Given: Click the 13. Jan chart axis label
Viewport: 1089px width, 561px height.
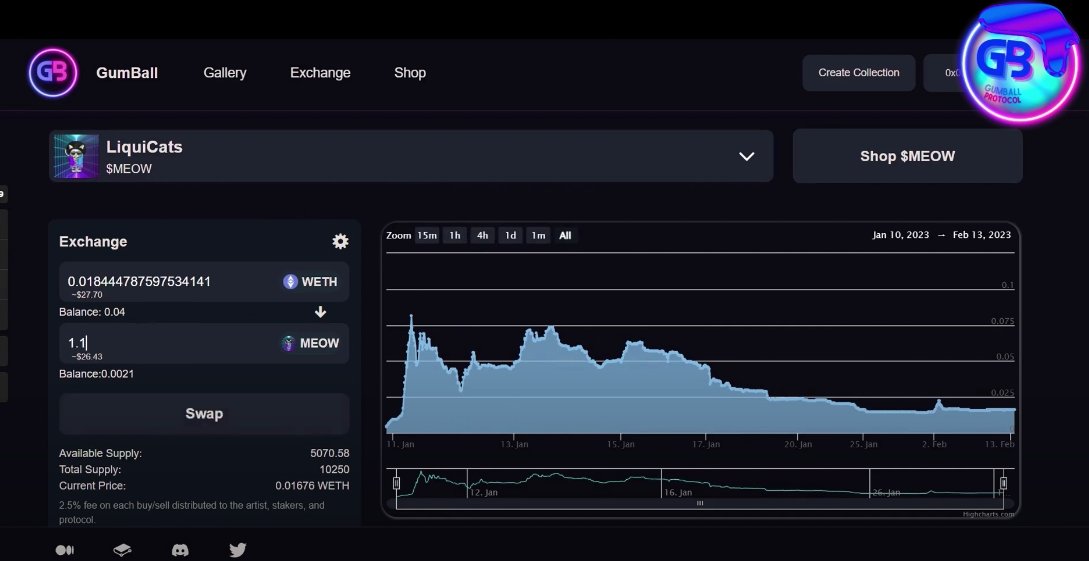Looking at the screenshot, I should [x=515, y=444].
